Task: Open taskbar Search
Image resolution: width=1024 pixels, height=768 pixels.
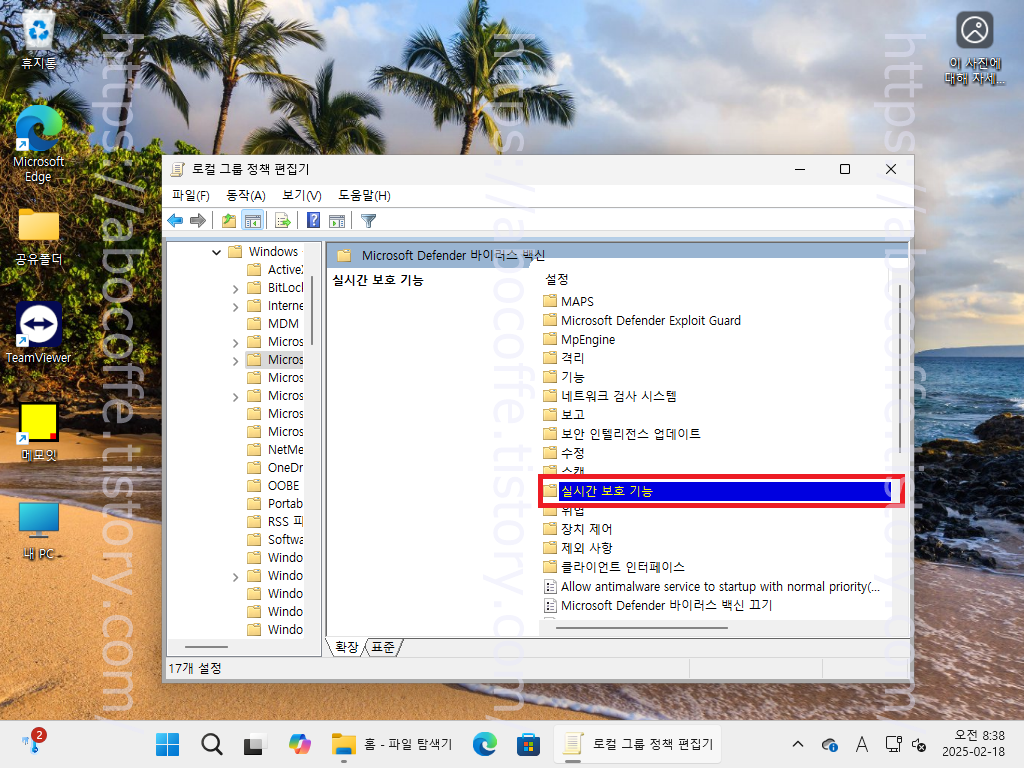Action: click(212, 744)
